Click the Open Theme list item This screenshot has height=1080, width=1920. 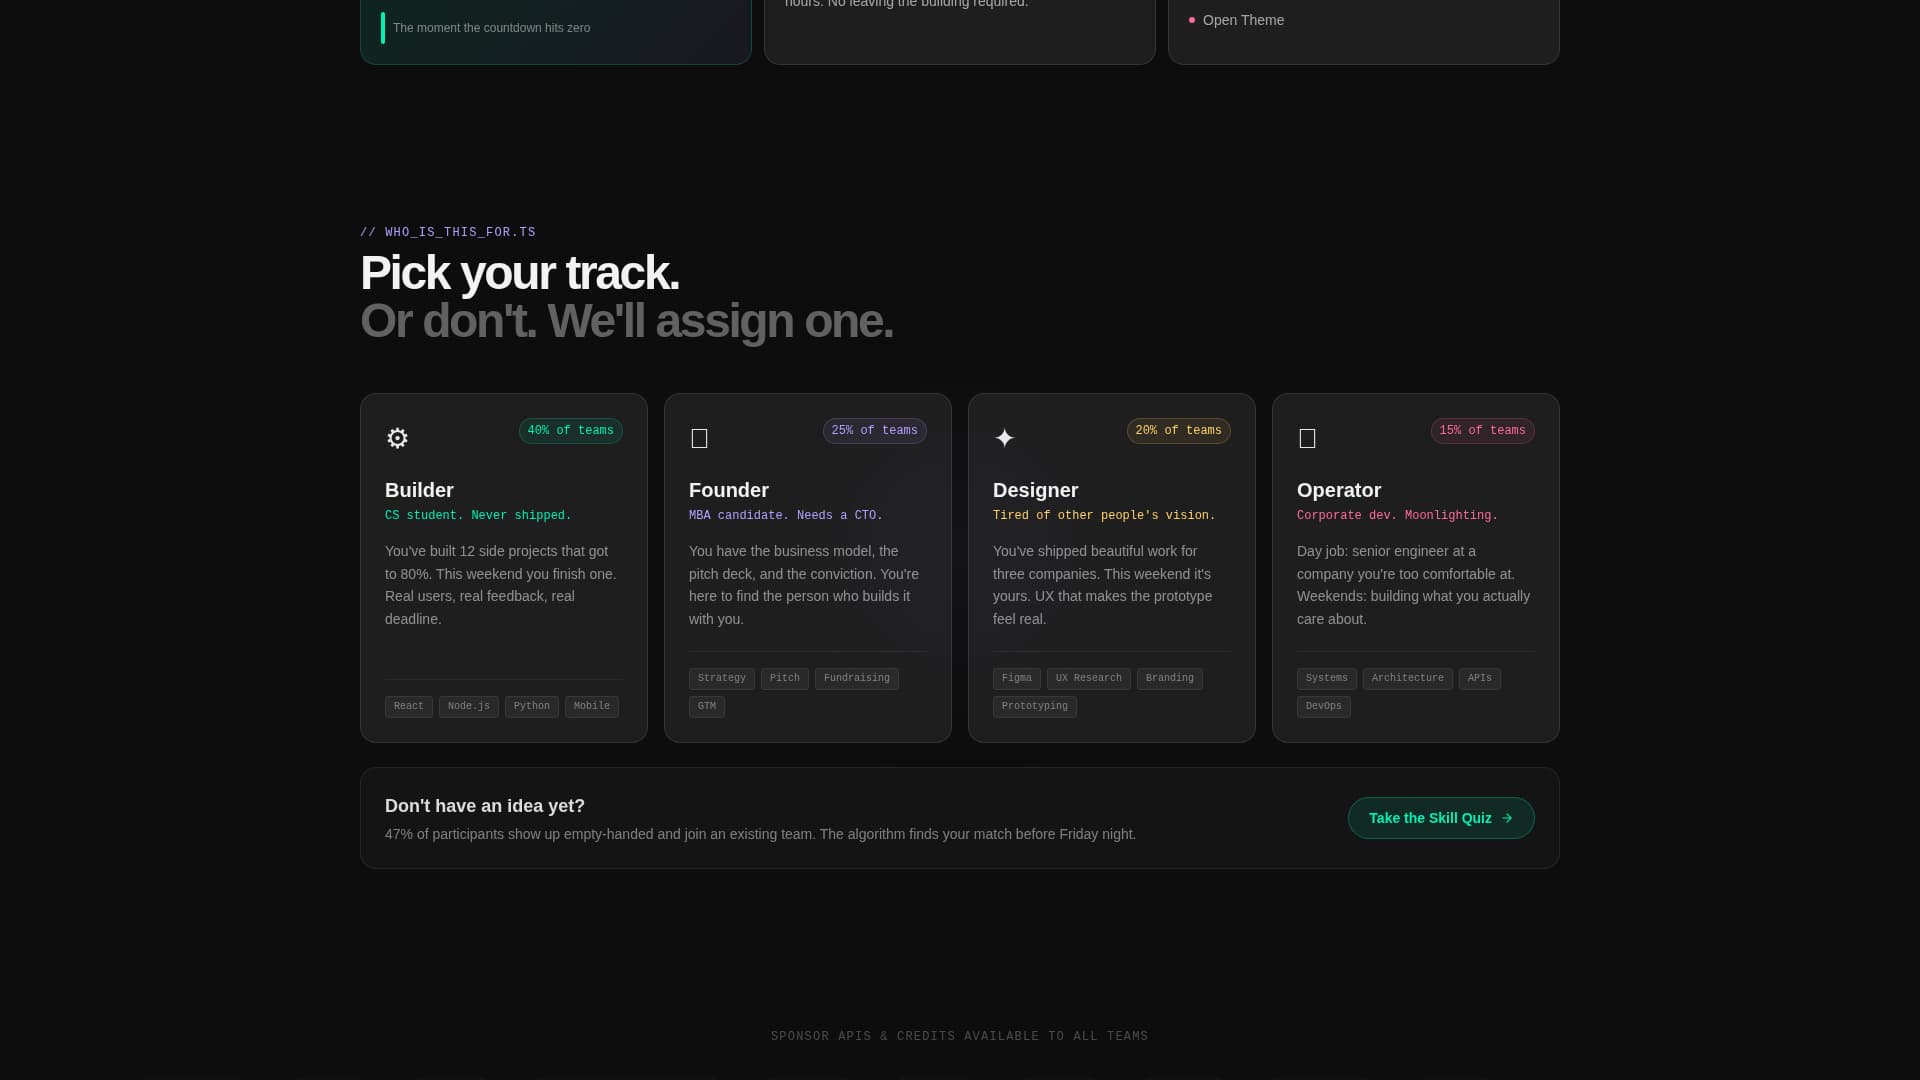point(1243,20)
